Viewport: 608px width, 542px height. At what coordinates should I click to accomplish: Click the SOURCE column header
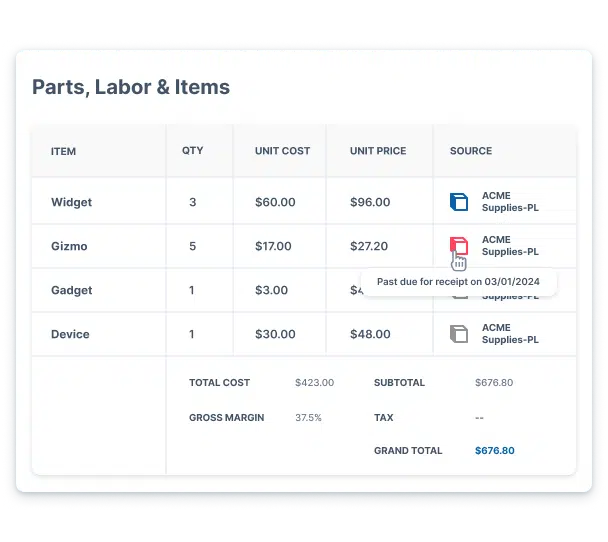click(471, 151)
